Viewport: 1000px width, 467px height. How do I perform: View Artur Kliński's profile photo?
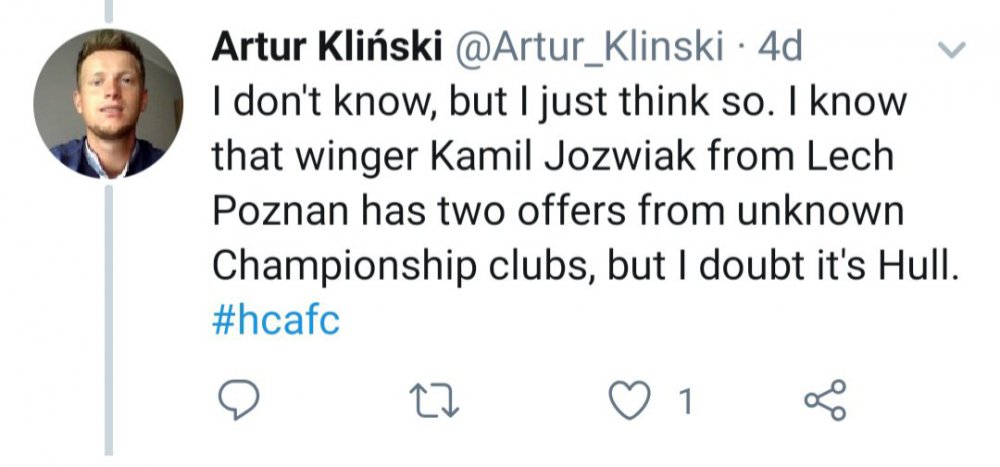108,104
